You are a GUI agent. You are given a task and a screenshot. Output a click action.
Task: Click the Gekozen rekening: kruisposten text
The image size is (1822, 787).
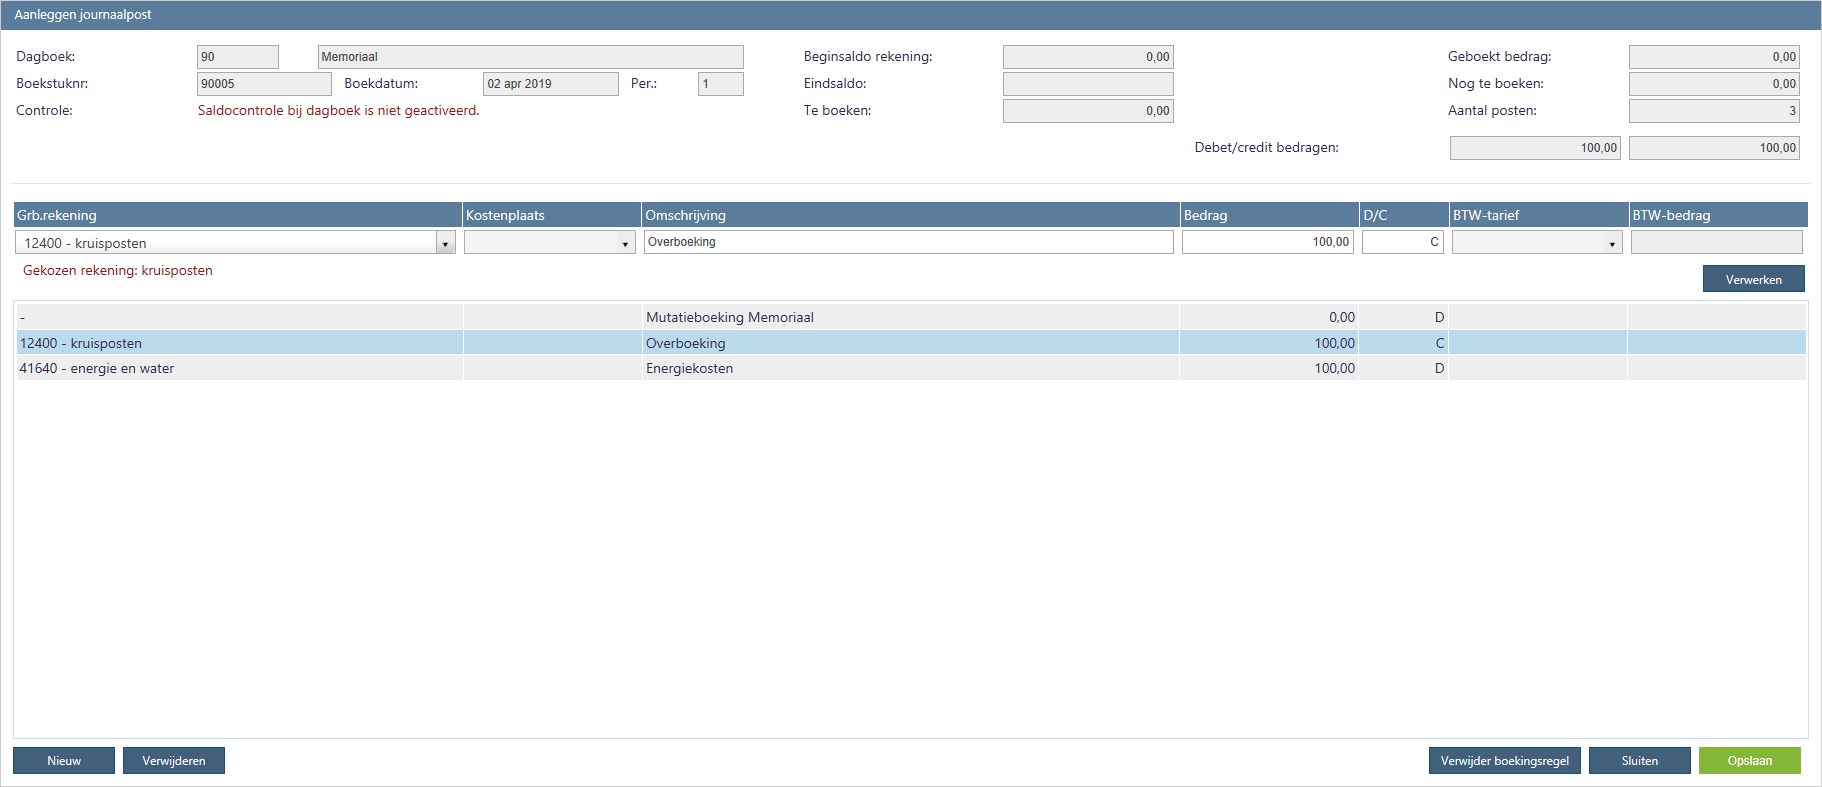pos(118,271)
